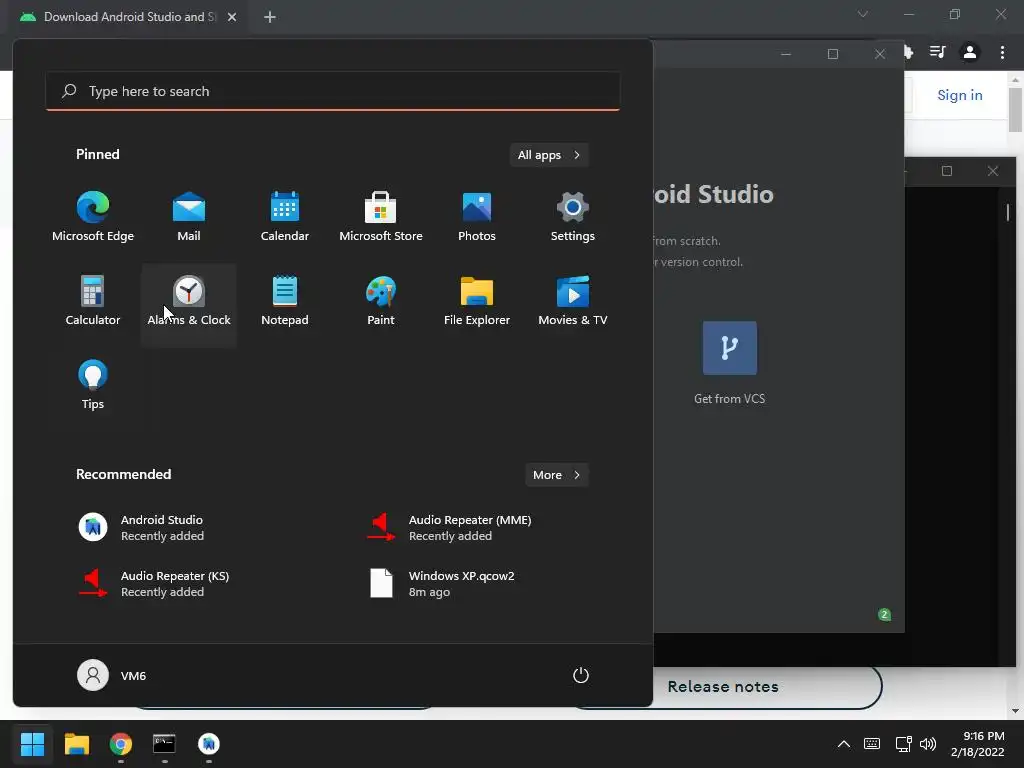The width and height of the screenshot is (1024, 768).
Task: Expand More recommended items
Action: click(x=557, y=475)
